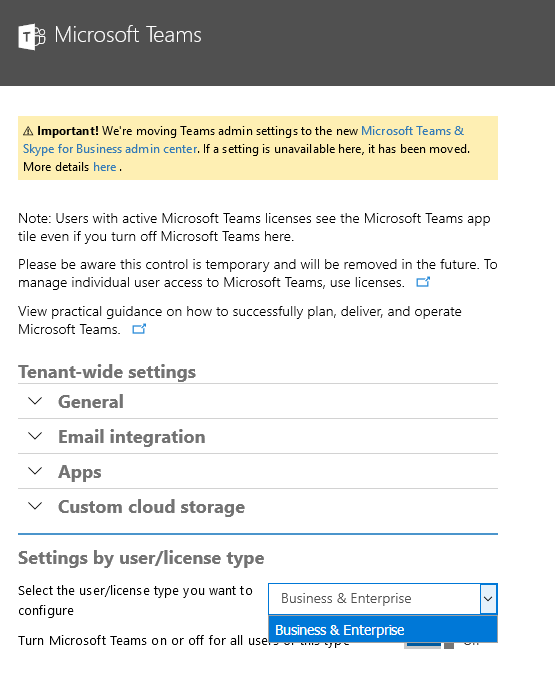Click the Microsoft Teams logo icon

pos(32,37)
